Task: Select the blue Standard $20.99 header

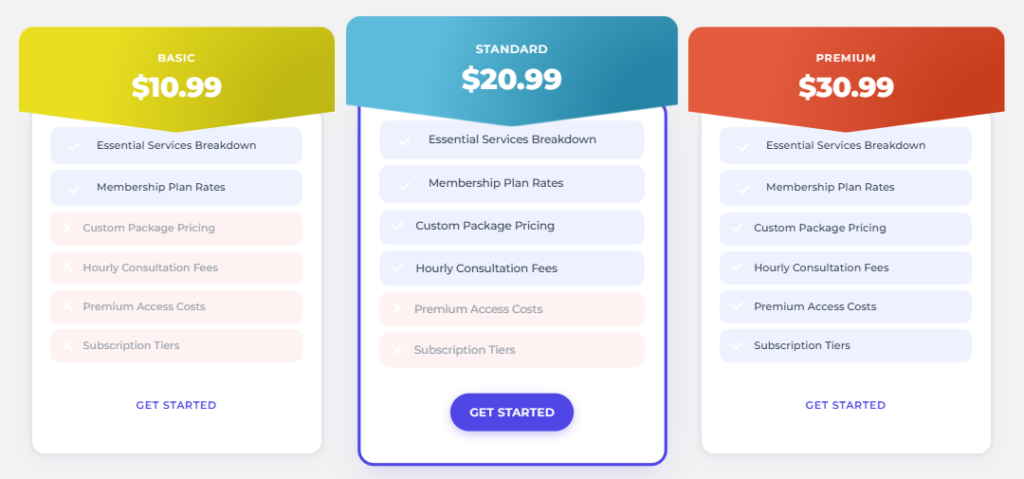Action: 511,71
